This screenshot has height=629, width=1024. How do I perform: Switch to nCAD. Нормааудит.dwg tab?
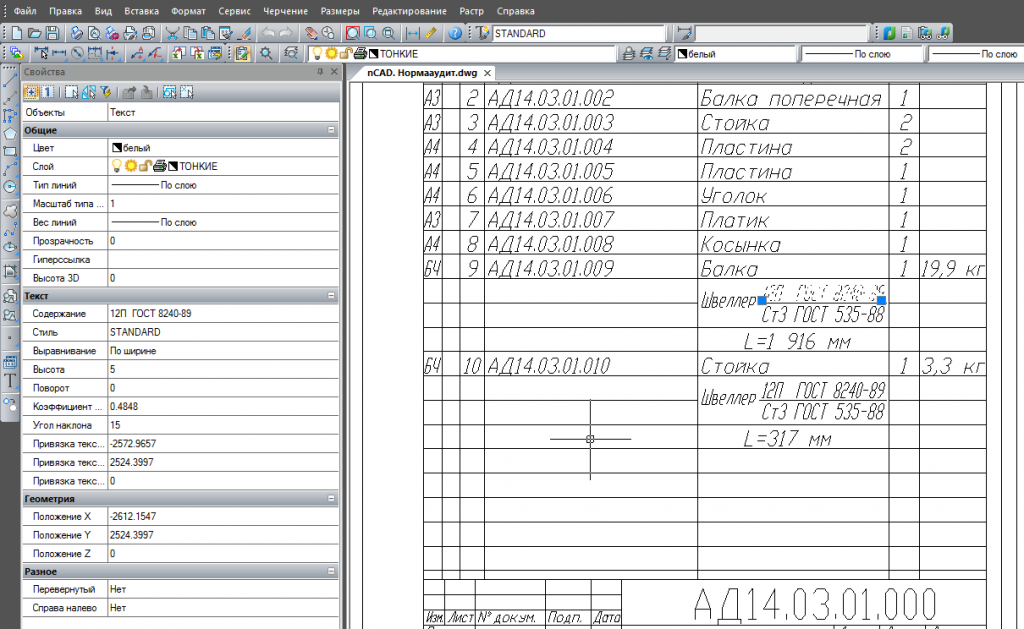pyautogui.click(x=422, y=73)
